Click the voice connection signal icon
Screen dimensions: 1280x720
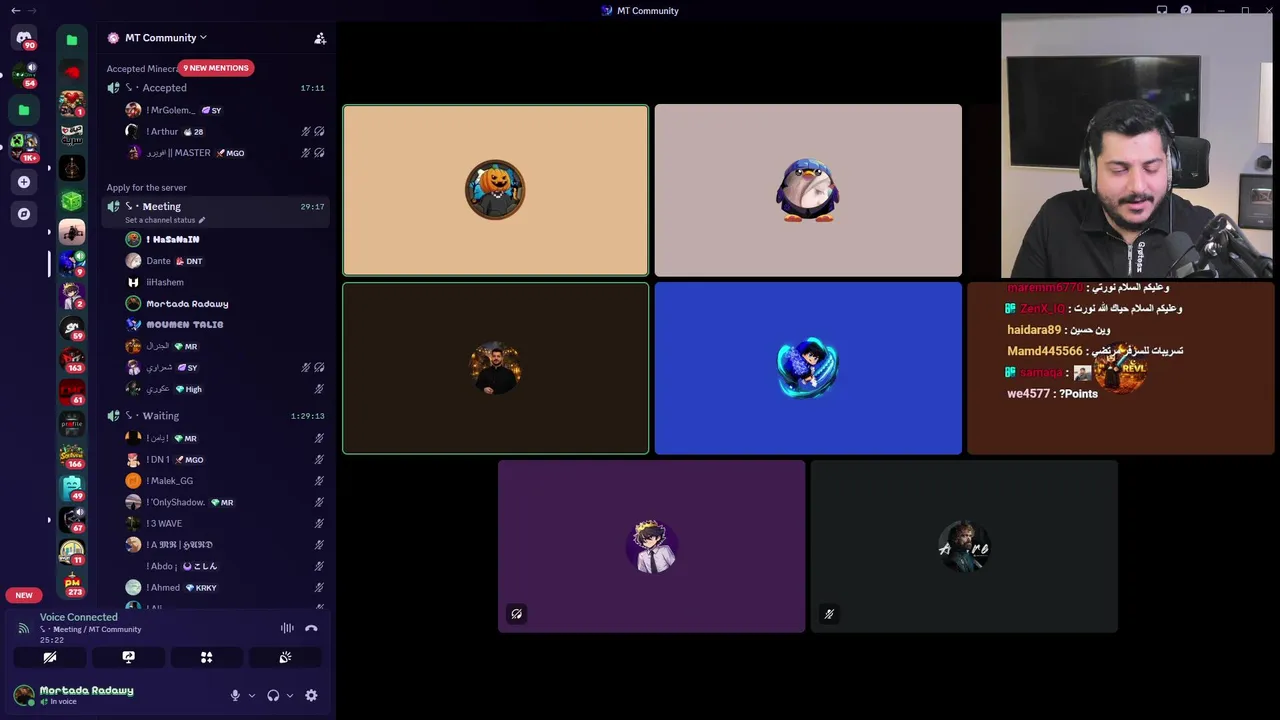pos(24,628)
